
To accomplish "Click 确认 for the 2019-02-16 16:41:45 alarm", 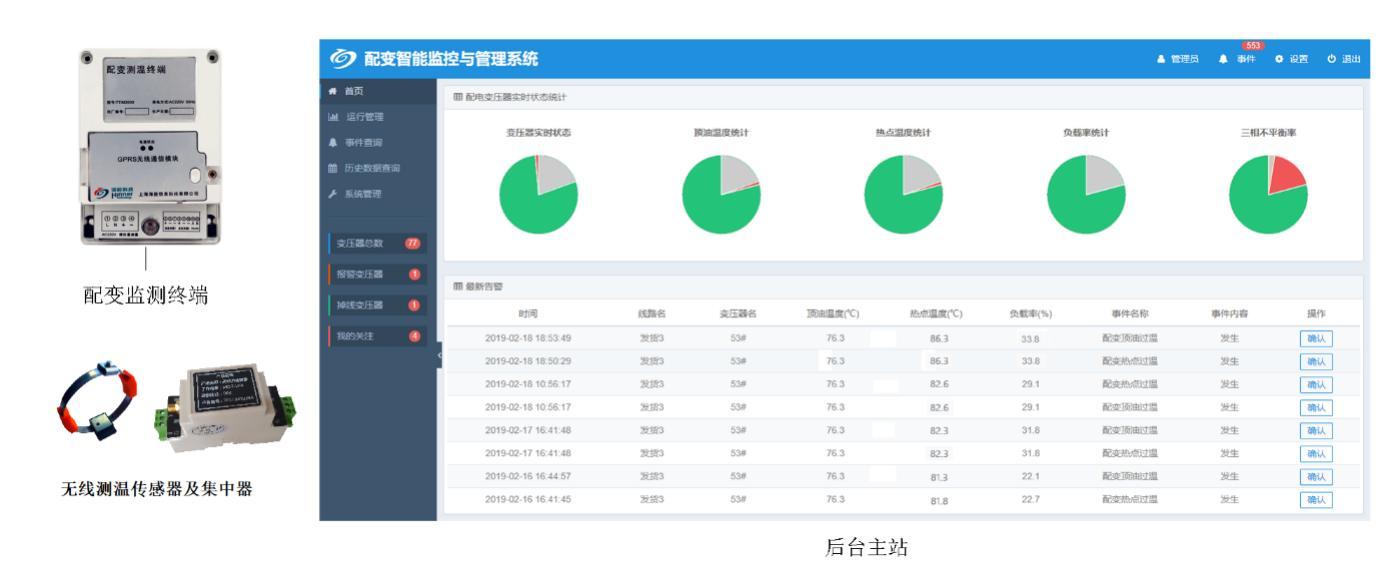I will (x=1316, y=500).
